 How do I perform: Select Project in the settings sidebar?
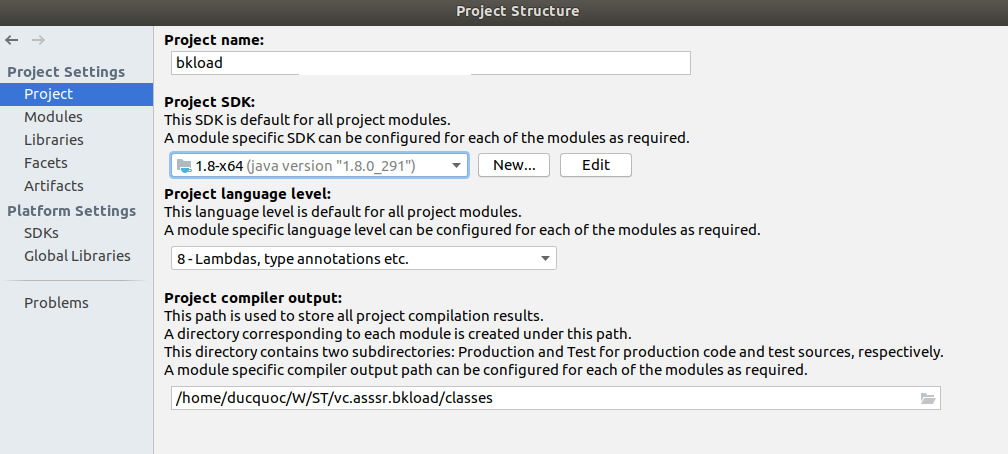[x=76, y=94]
